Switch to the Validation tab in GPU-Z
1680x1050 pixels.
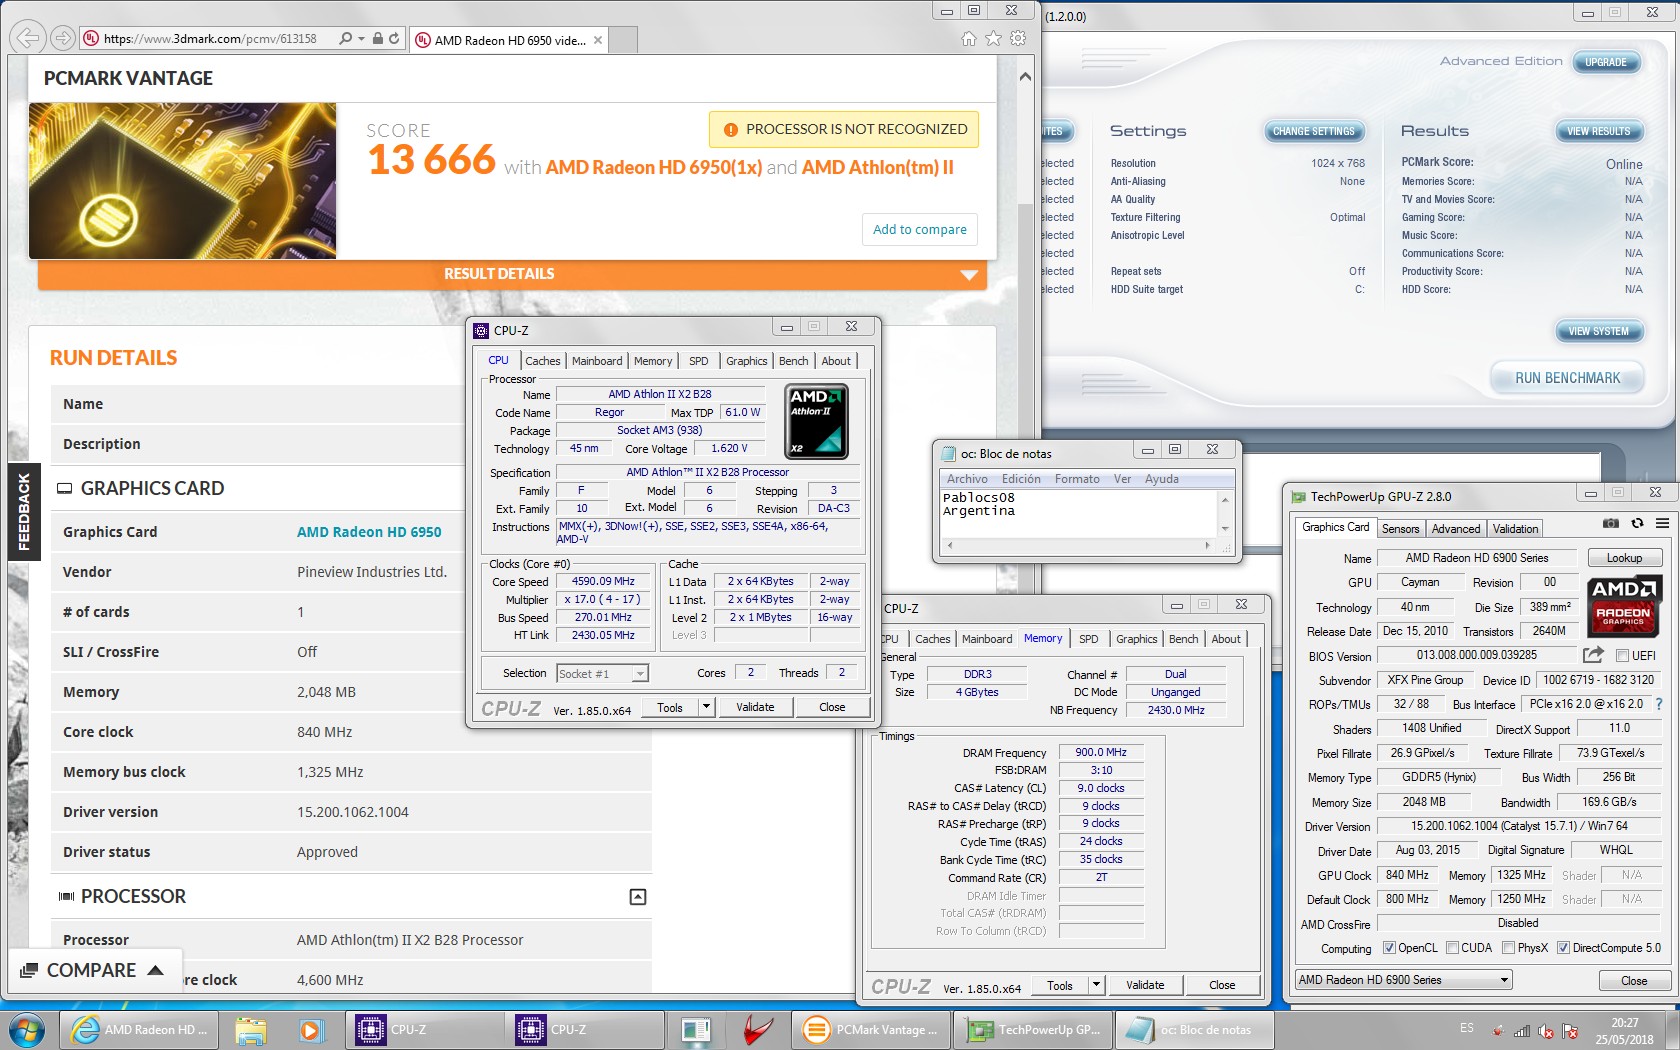point(1515,529)
